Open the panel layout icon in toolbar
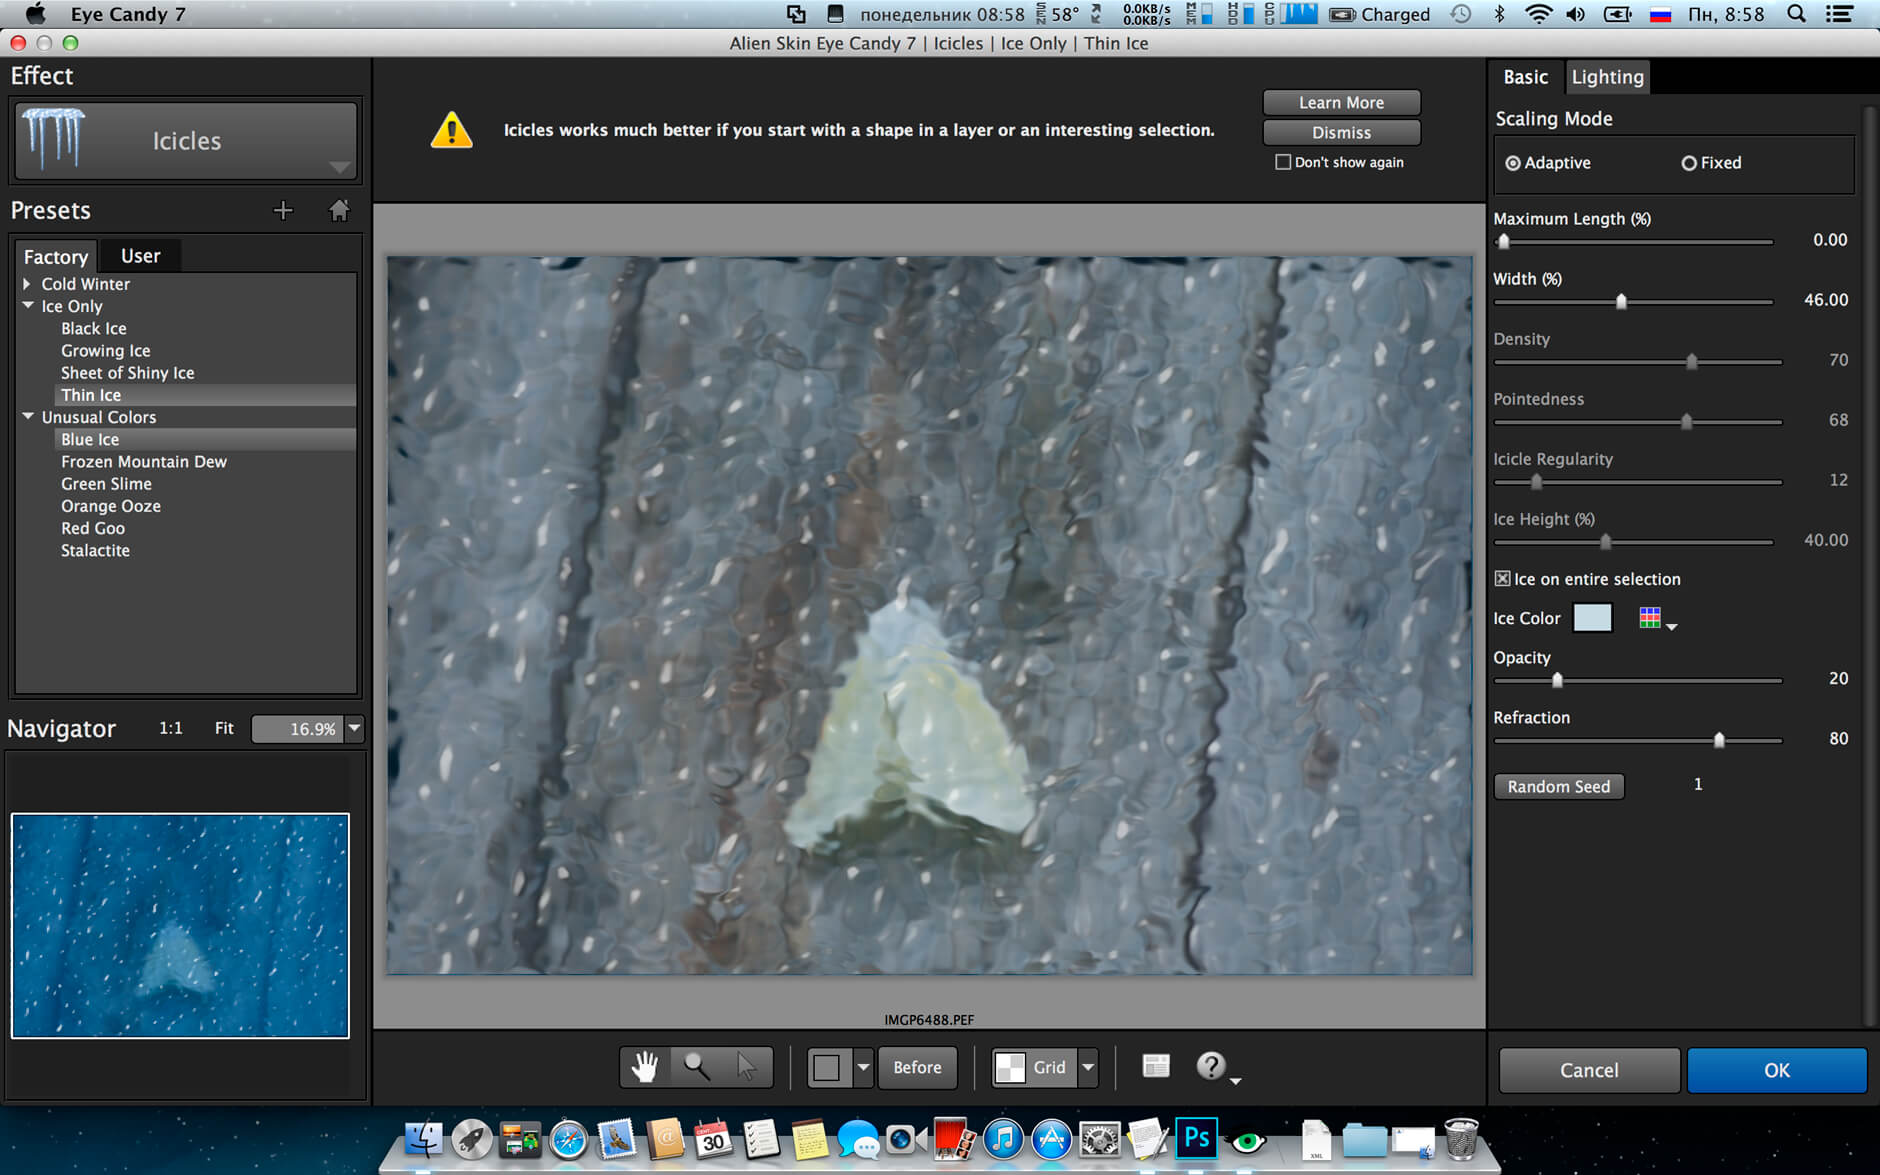Viewport: 1880px width, 1175px height. (x=1156, y=1066)
